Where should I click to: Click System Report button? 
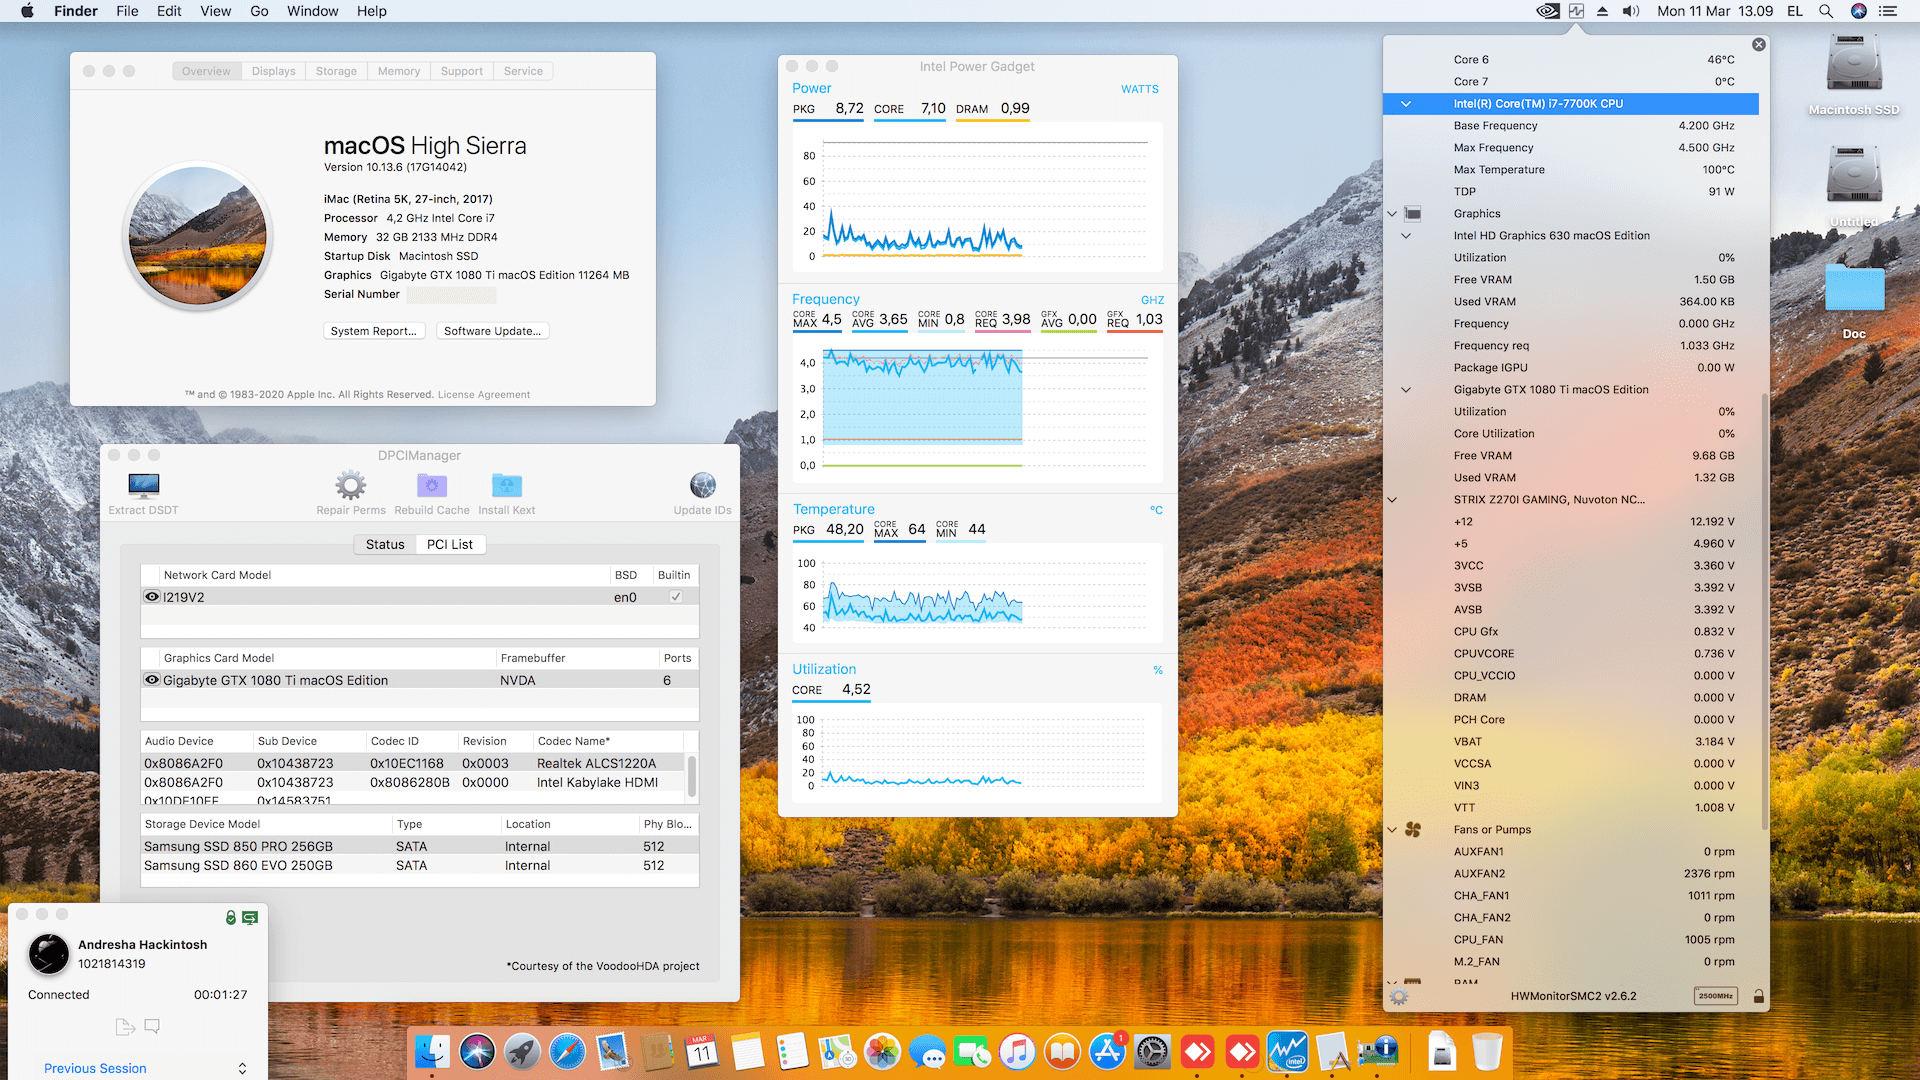[374, 331]
